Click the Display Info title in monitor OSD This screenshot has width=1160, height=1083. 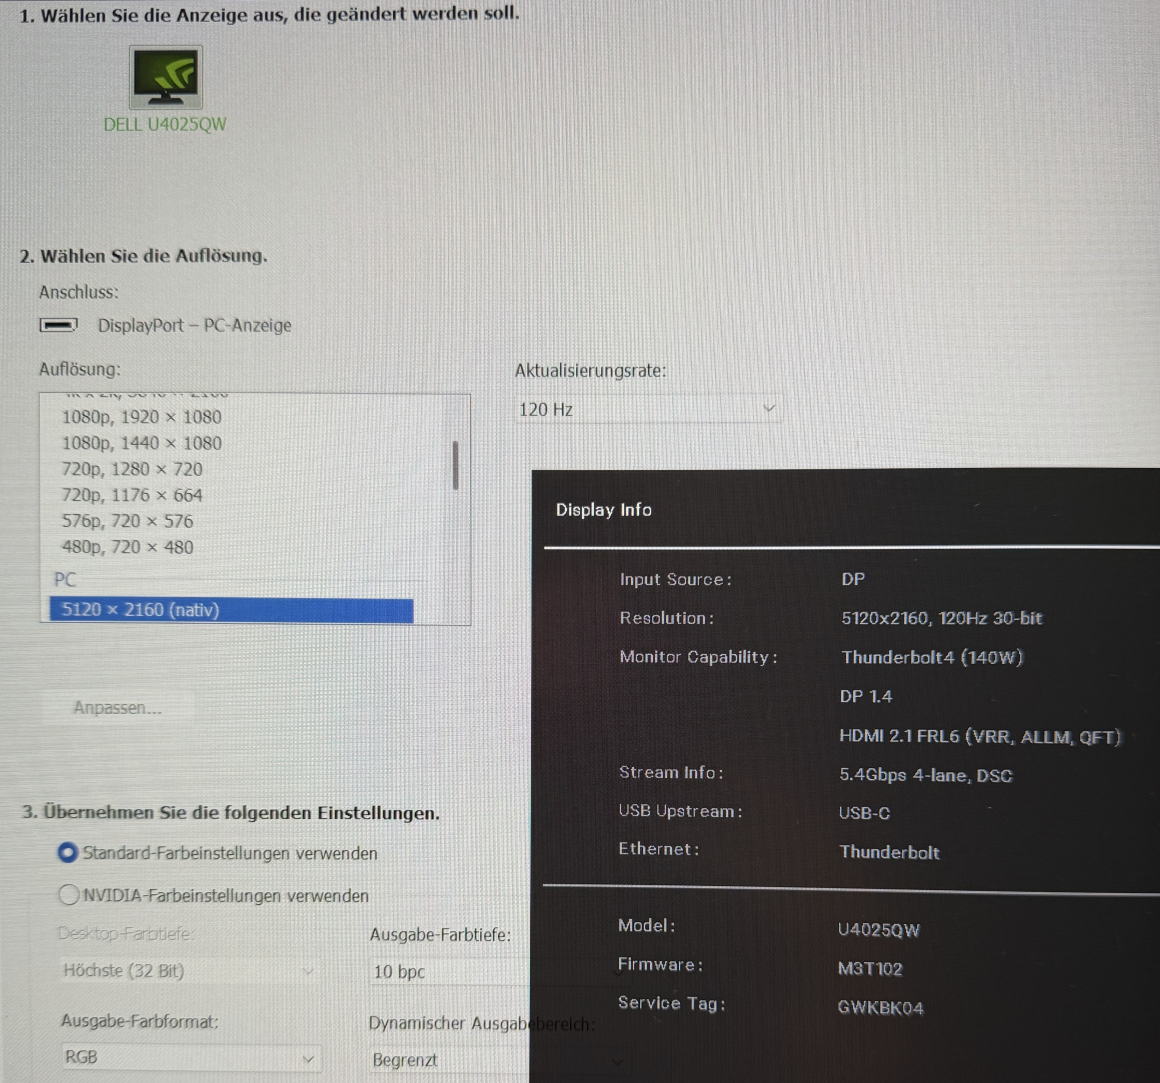[604, 510]
